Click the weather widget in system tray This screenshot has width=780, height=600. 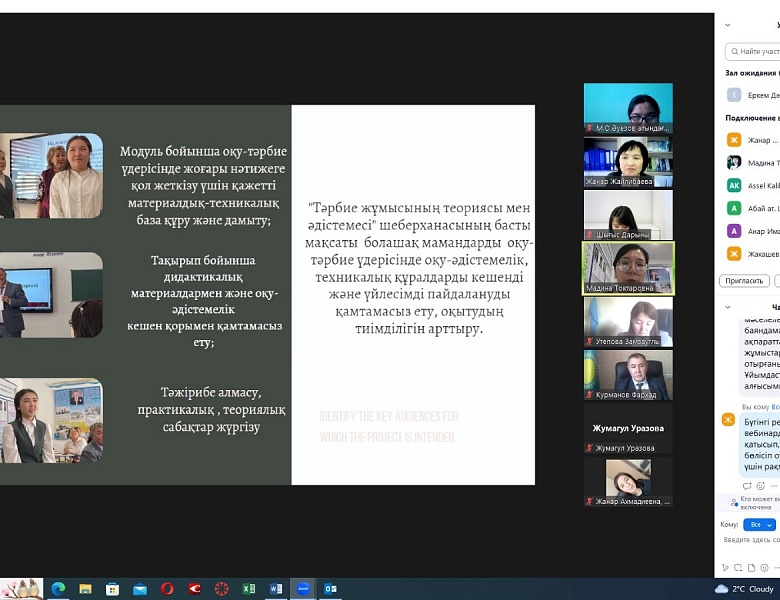(746, 589)
